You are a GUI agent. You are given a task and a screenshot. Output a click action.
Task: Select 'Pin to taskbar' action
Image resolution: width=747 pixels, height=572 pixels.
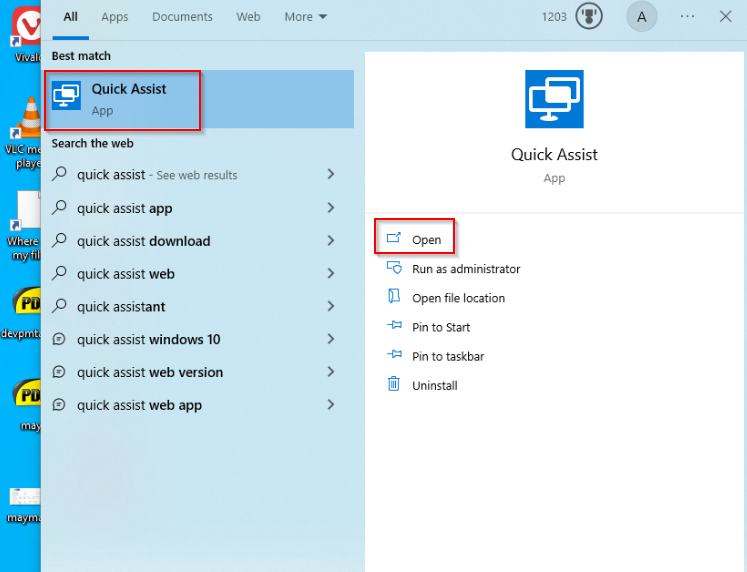(448, 356)
